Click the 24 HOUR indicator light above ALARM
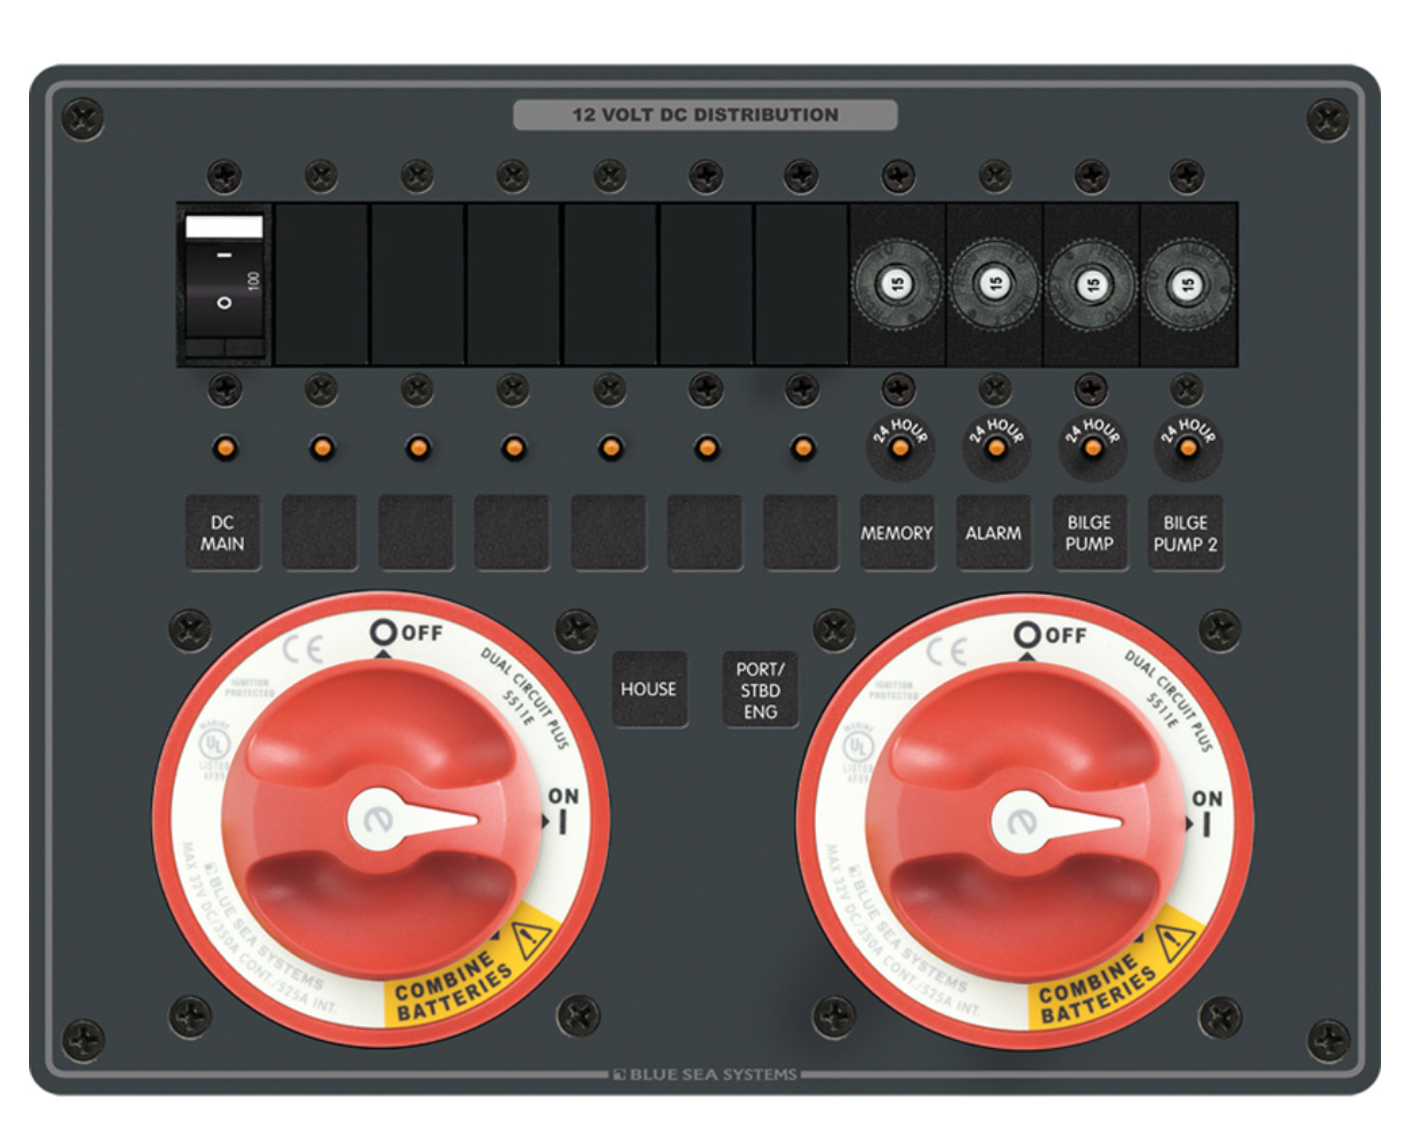The width and height of the screenshot is (1414, 1140). pyautogui.click(x=995, y=447)
